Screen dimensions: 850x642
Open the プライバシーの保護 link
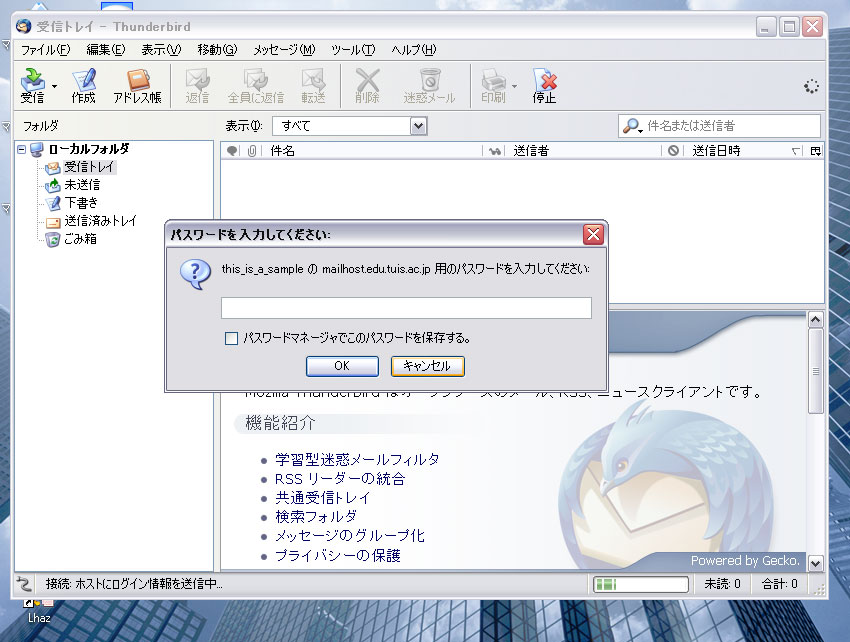pos(338,555)
